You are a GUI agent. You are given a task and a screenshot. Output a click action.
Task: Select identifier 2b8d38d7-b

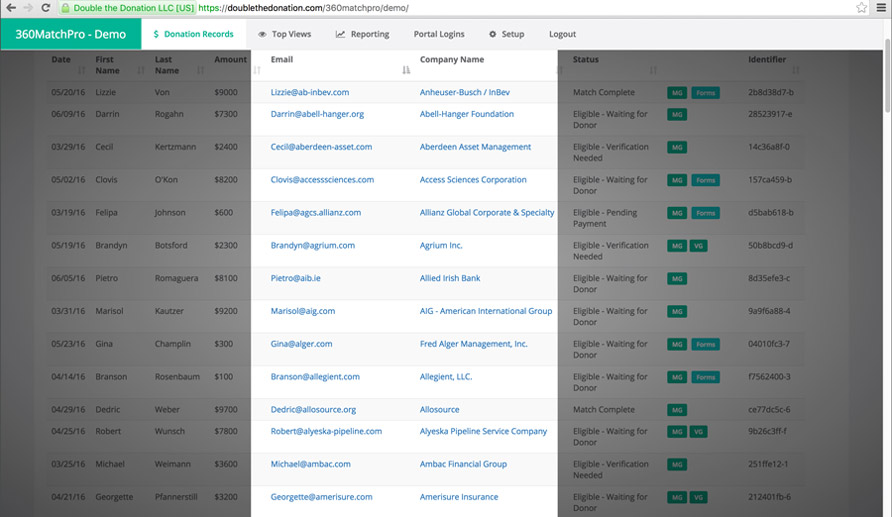(x=771, y=92)
